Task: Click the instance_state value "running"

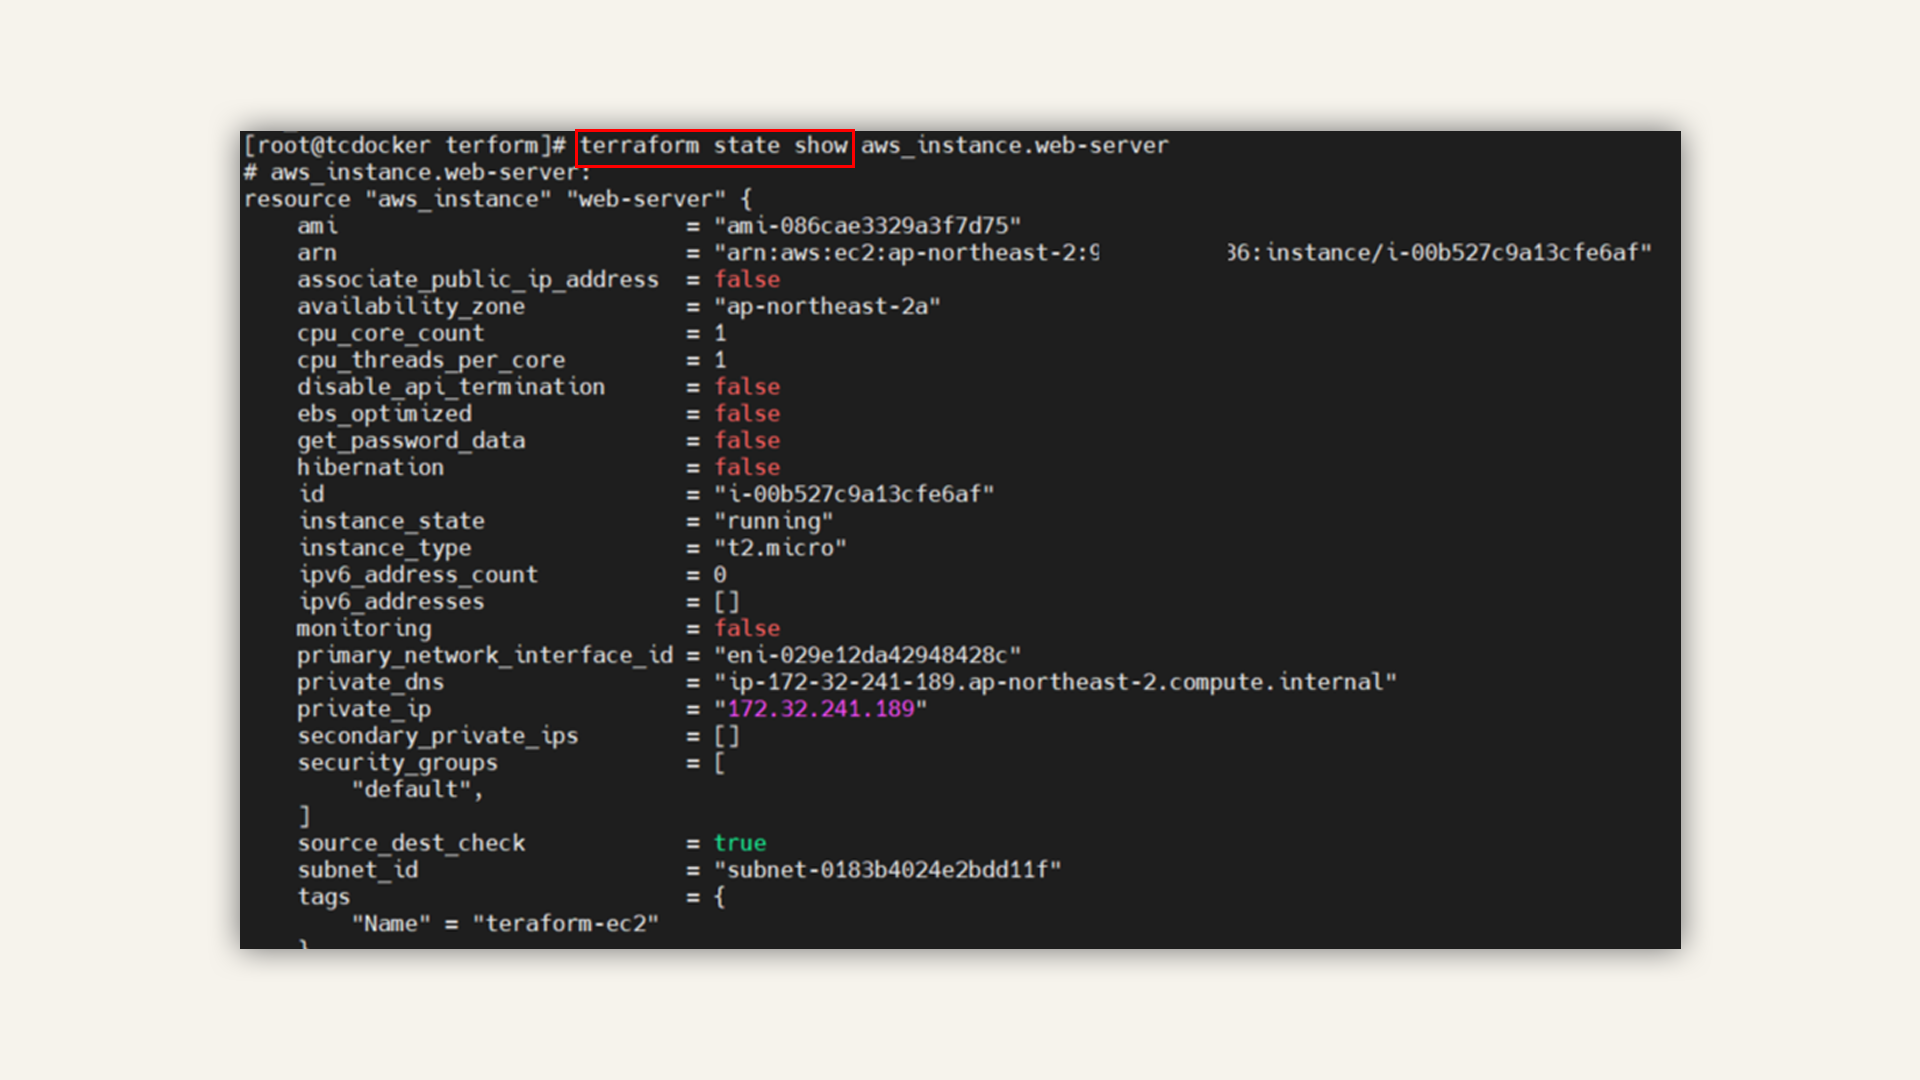Action: point(773,521)
